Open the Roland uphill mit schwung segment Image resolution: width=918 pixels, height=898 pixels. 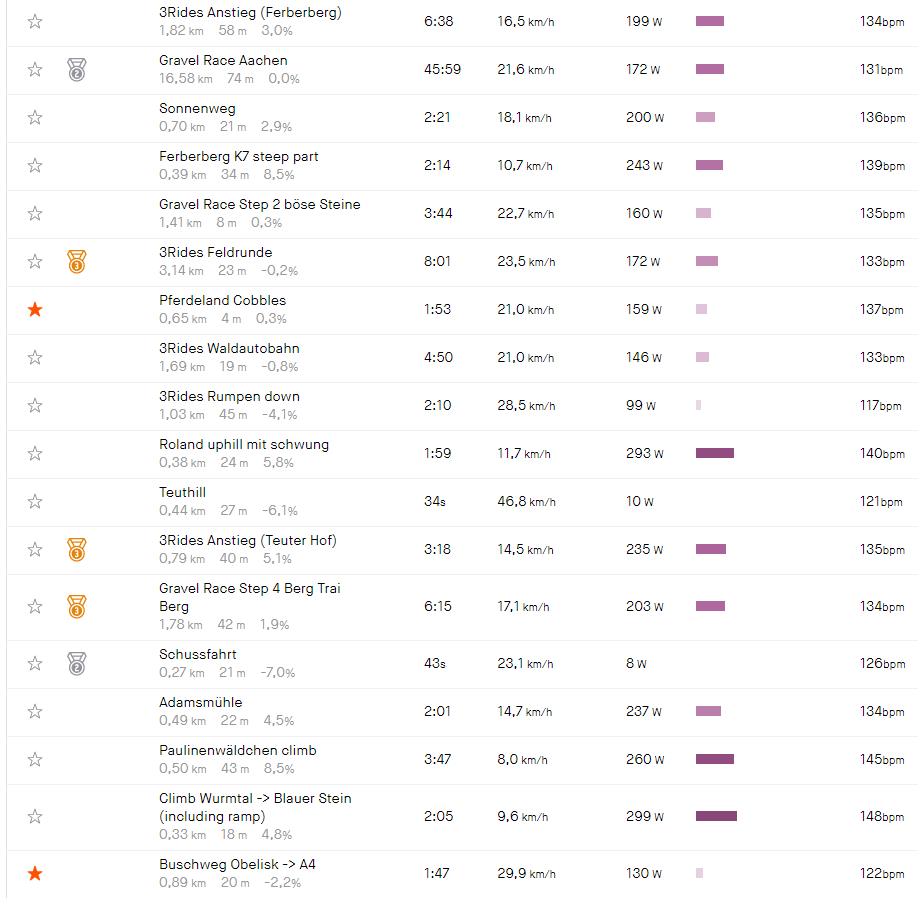tap(243, 445)
